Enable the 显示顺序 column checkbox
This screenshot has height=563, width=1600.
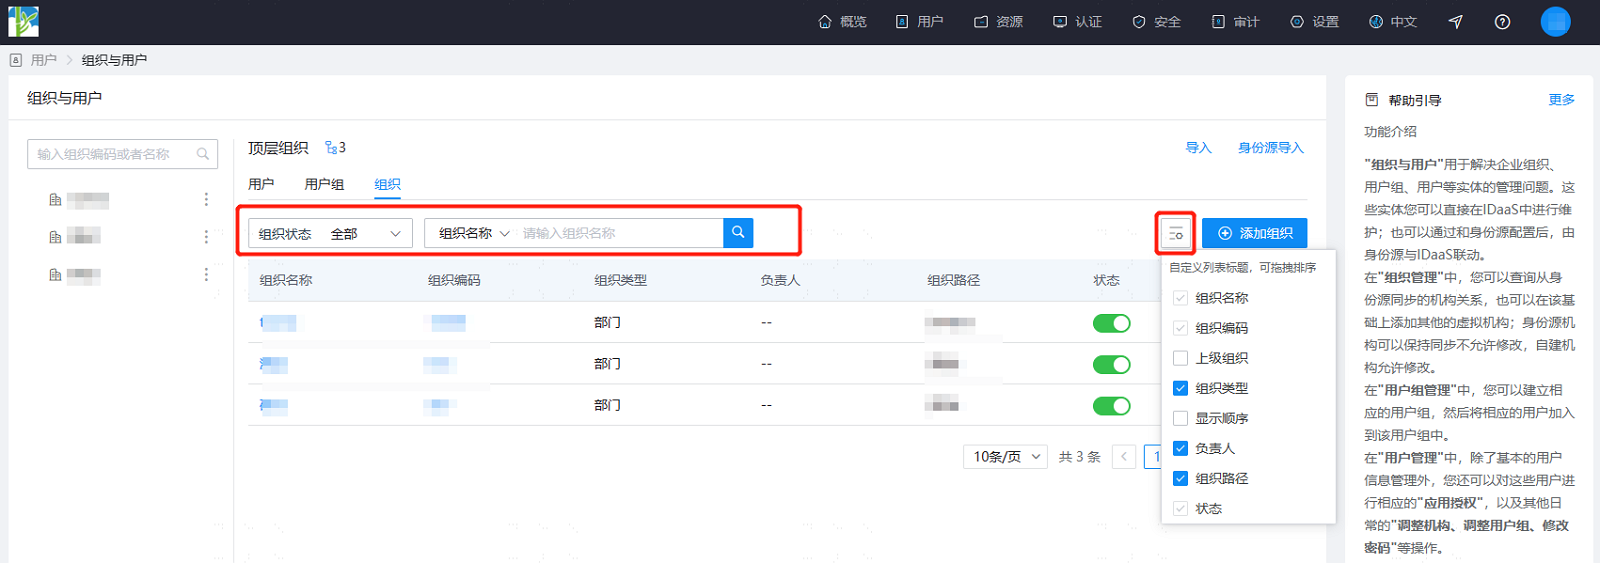(x=1180, y=418)
